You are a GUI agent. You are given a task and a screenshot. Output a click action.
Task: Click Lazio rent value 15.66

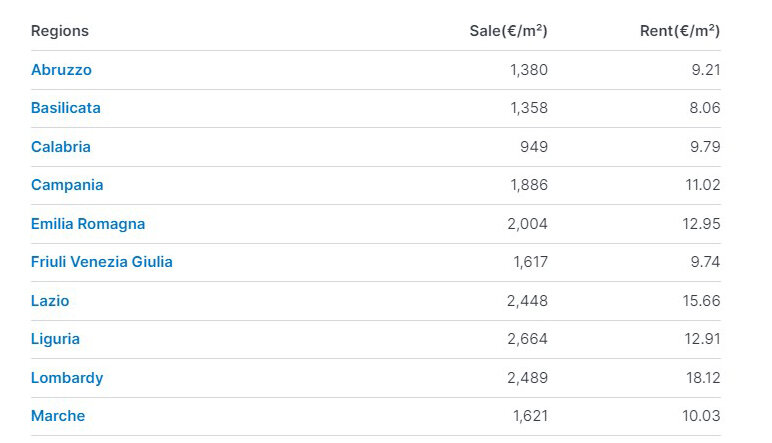click(702, 301)
